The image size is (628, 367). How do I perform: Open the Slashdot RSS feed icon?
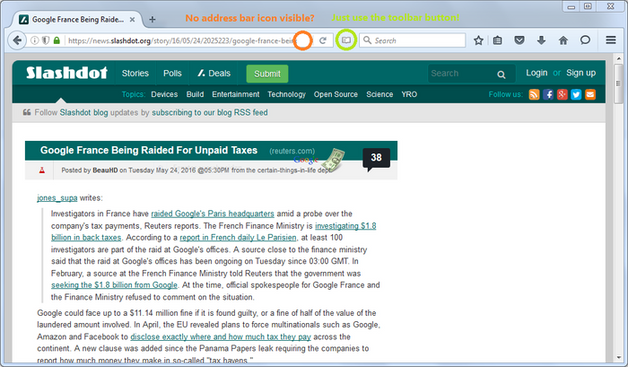pyautogui.click(x=534, y=95)
